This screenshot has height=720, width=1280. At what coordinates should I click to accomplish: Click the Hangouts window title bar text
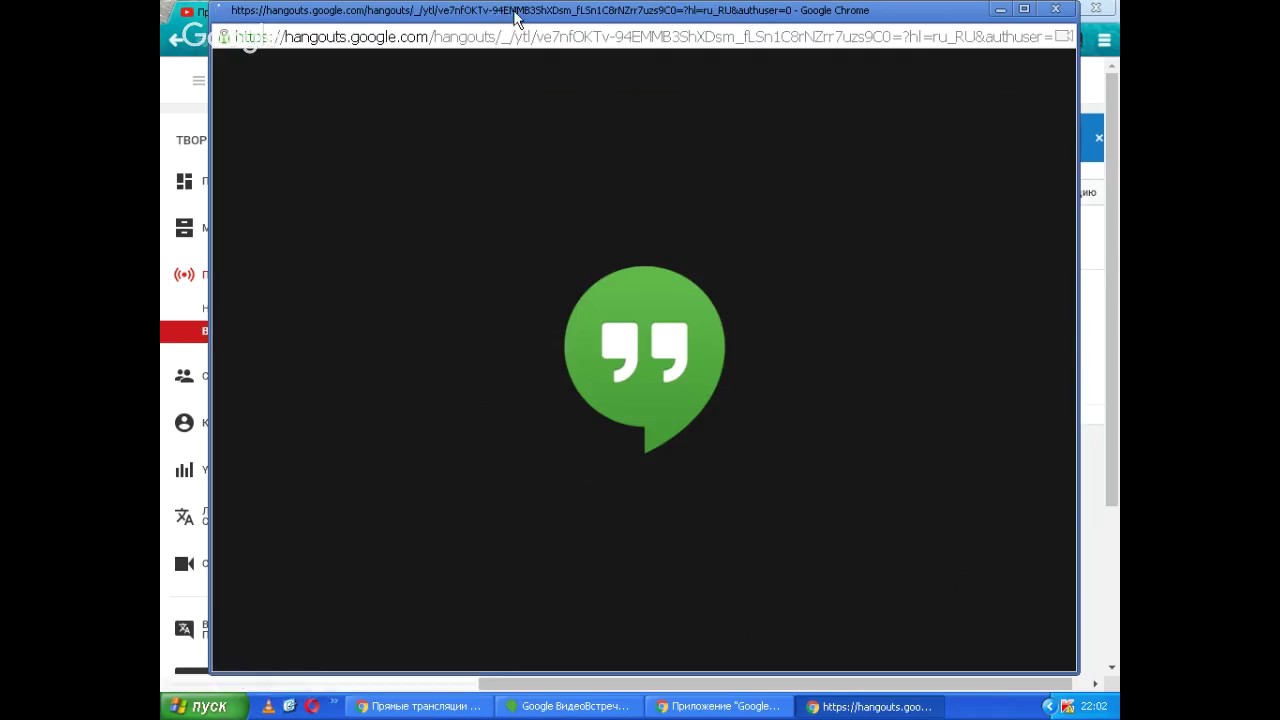[550, 10]
